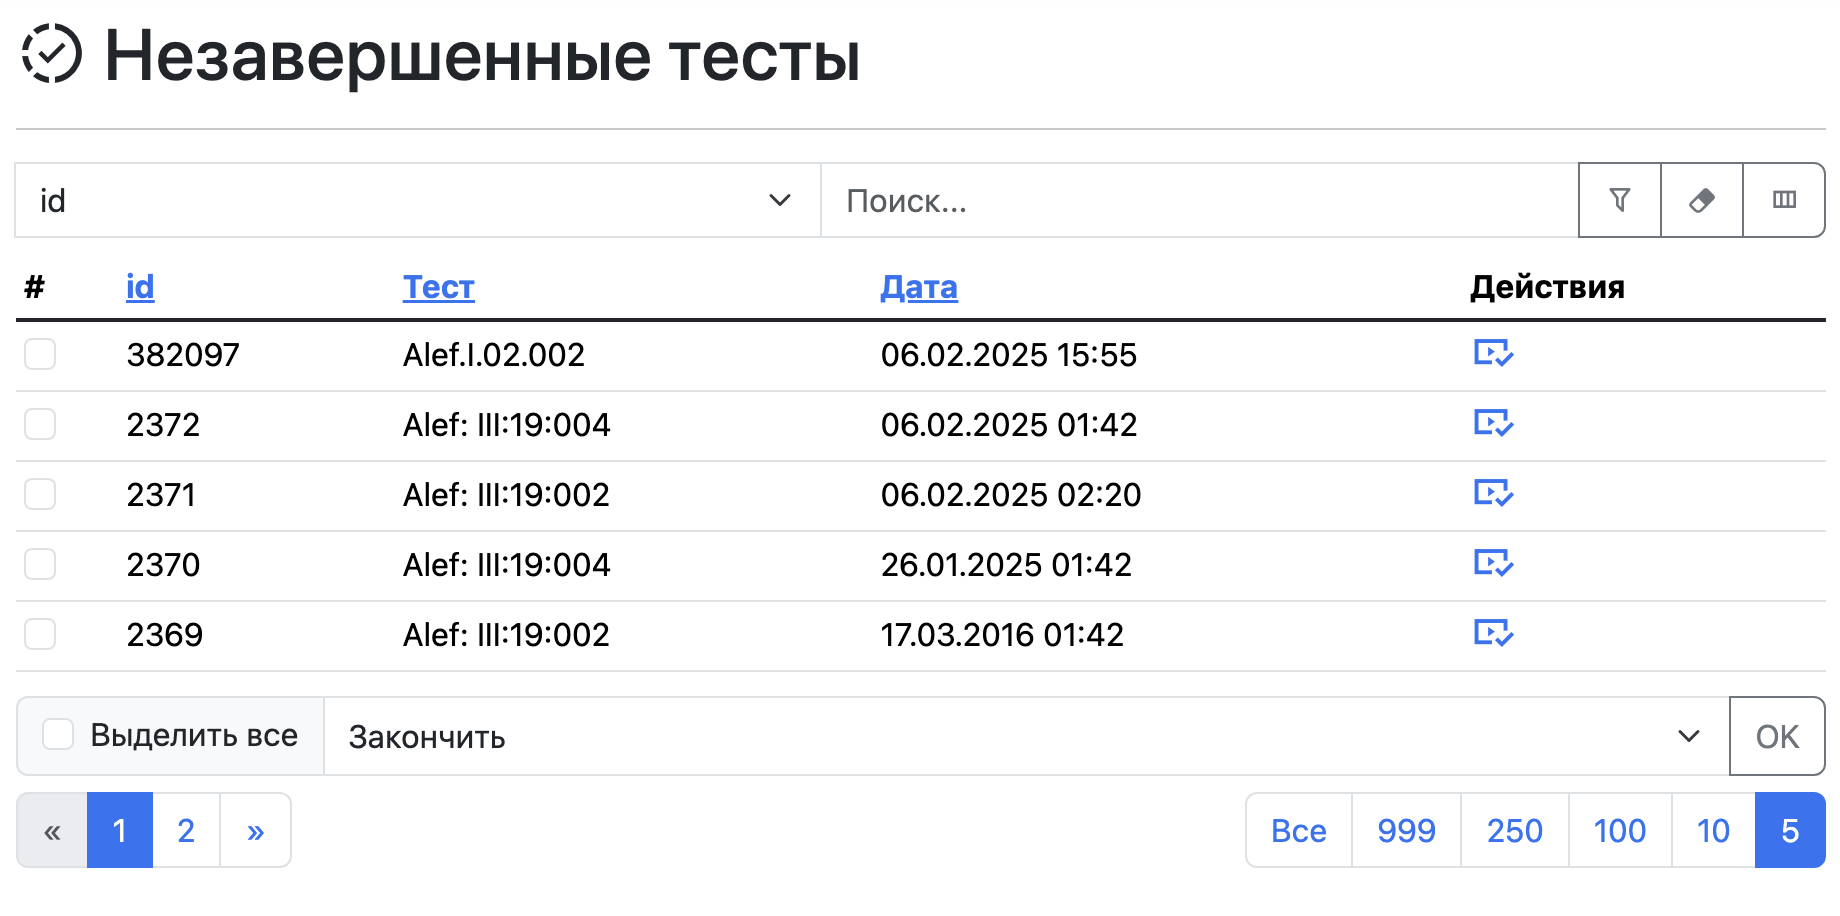
Task: Tick the checkbox for row 382097
Action: pyautogui.click(x=40, y=354)
